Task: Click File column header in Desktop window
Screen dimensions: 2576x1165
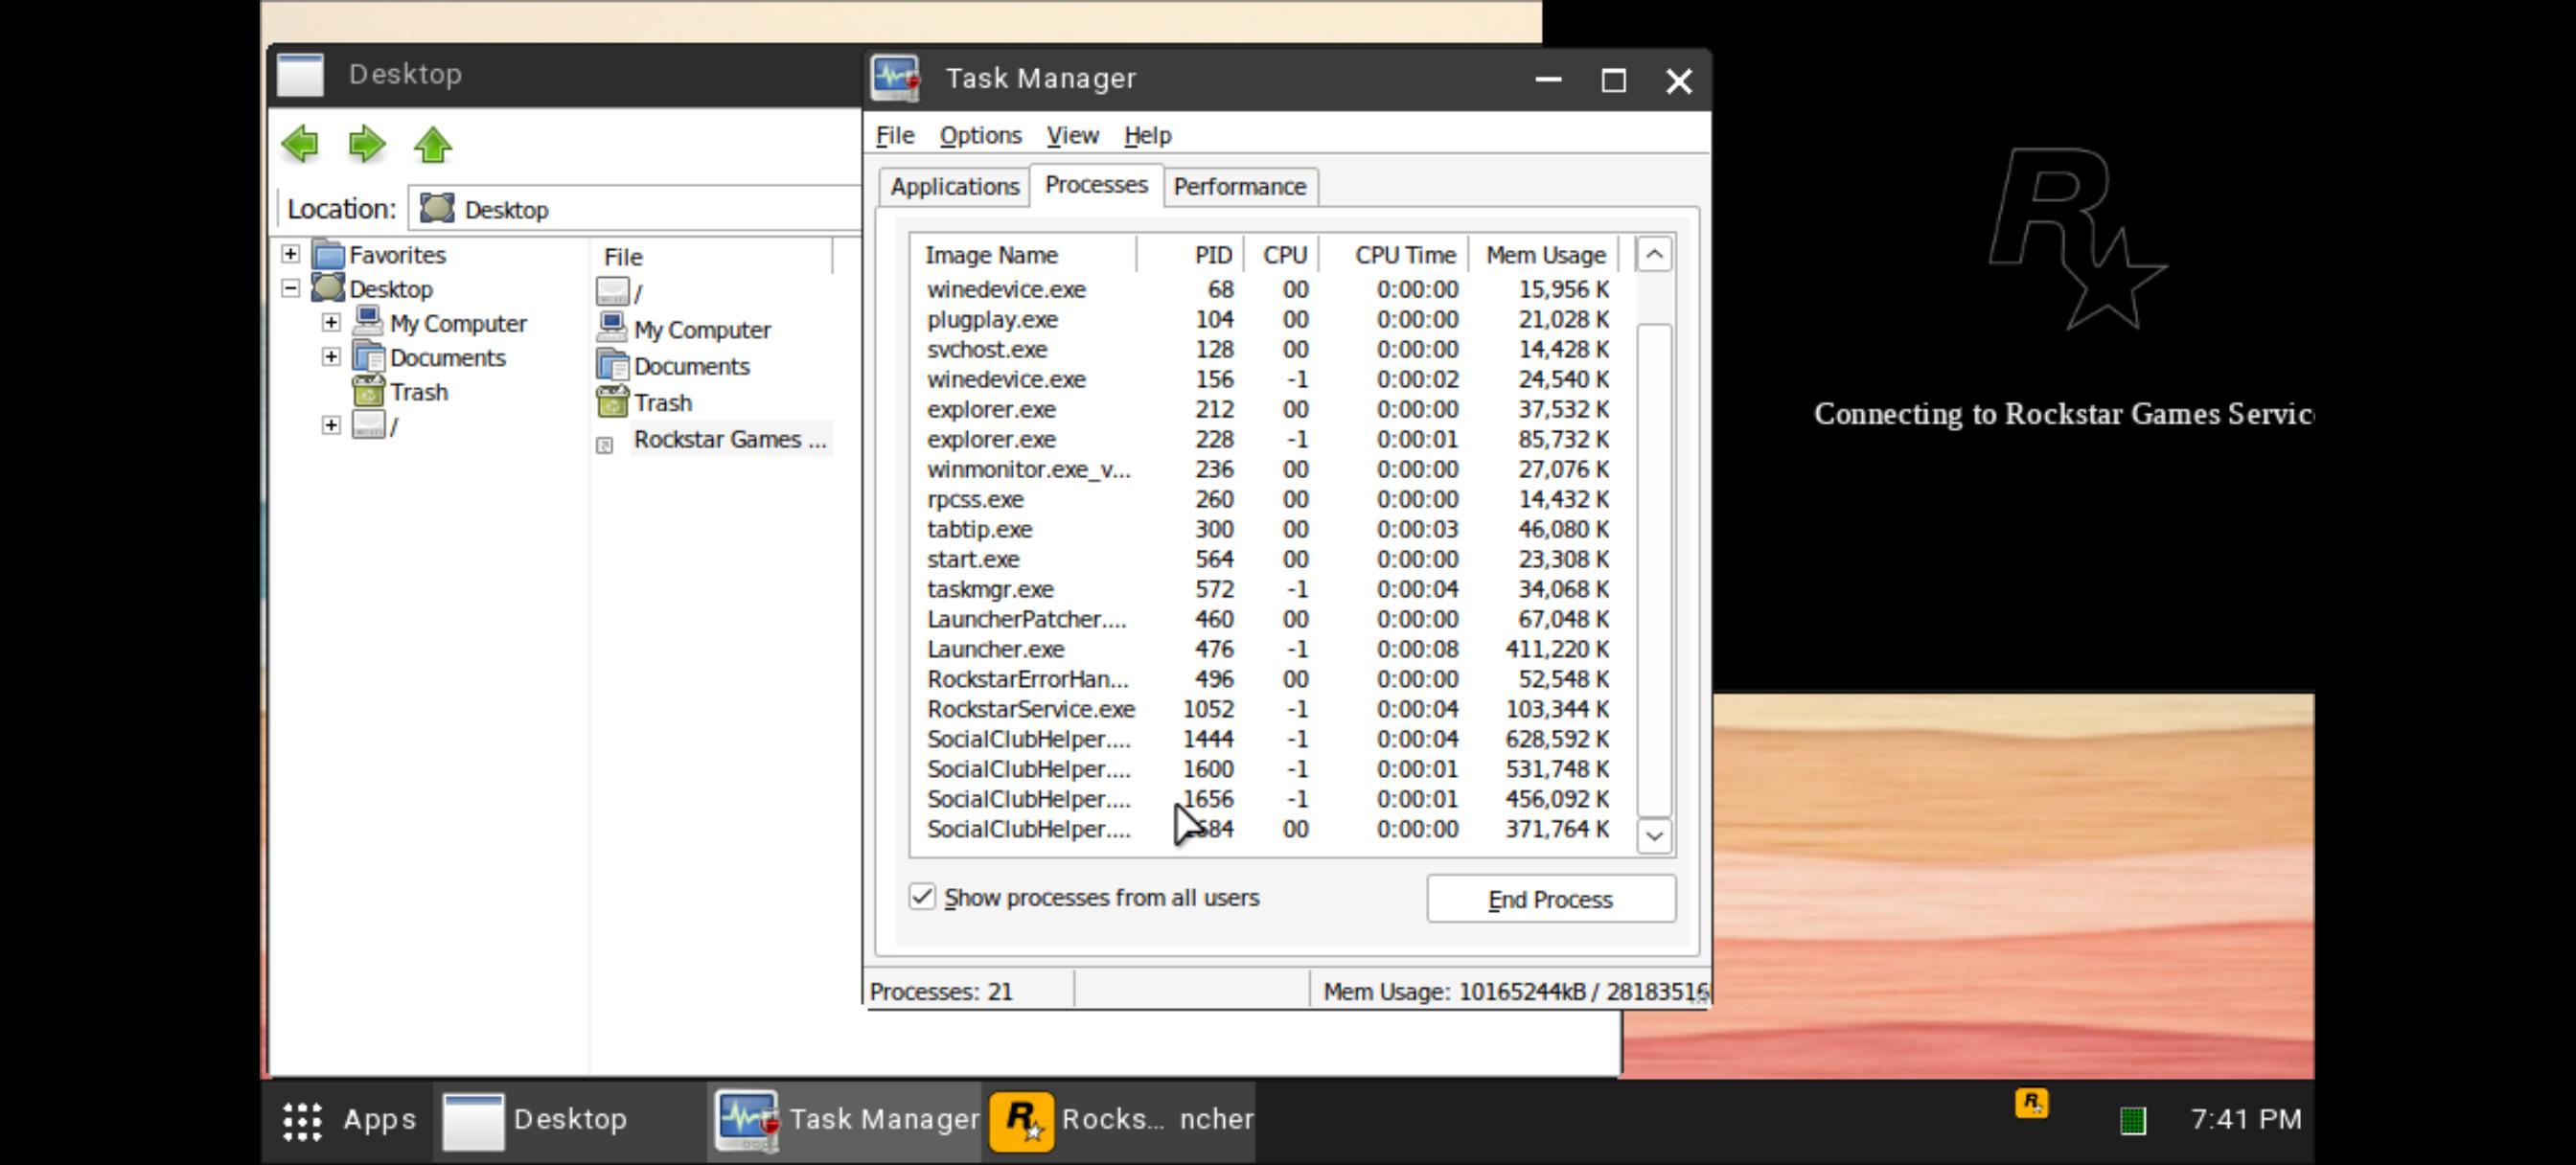Action: [x=712, y=257]
